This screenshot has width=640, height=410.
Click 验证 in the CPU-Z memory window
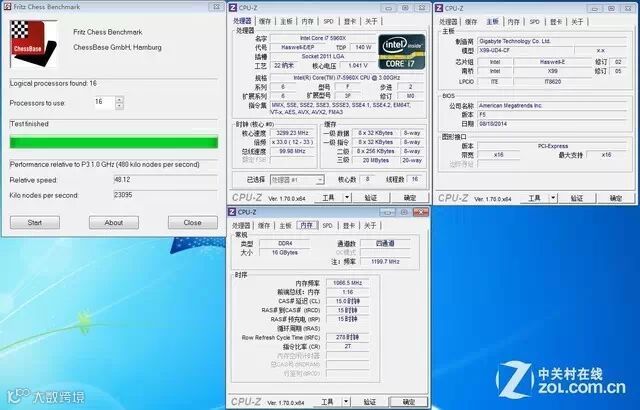369,402
